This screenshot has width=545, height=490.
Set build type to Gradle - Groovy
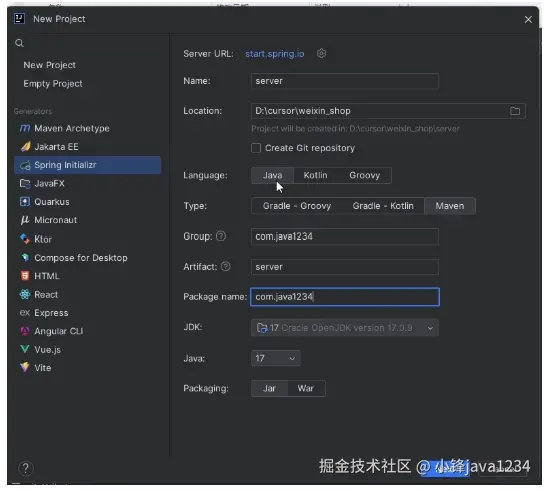click(x=297, y=206)
